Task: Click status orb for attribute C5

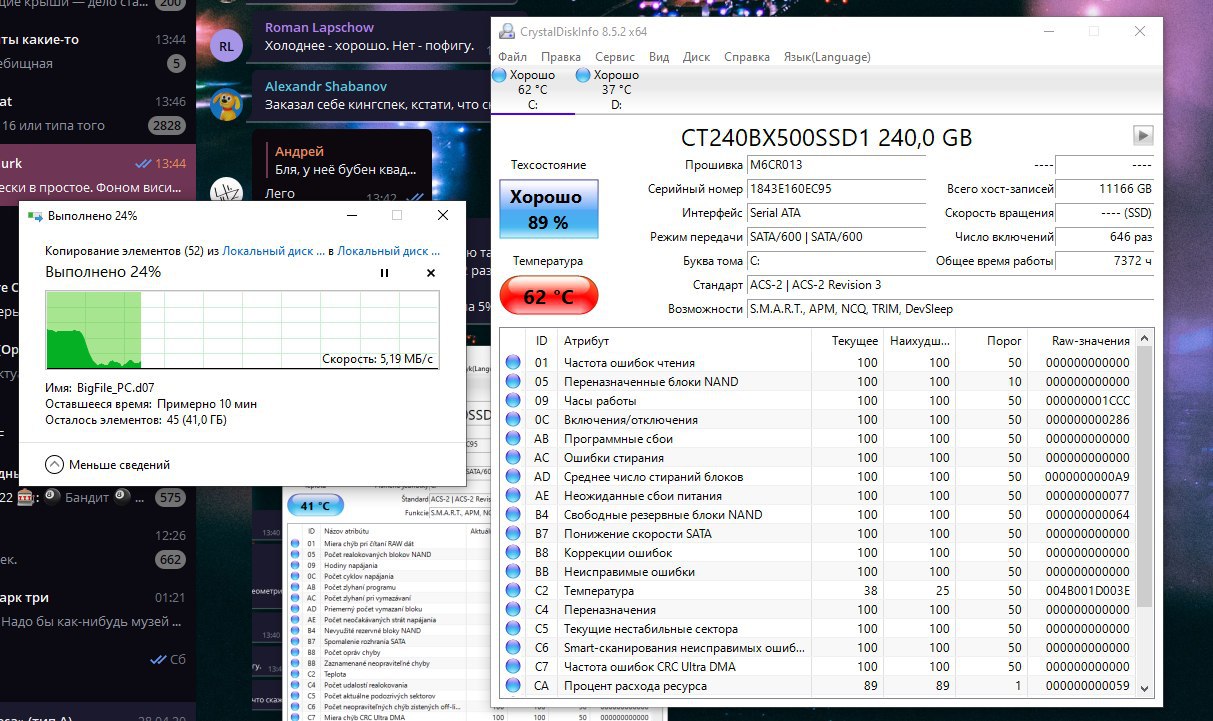Action: pyautogui.click(x=513, y=629)
